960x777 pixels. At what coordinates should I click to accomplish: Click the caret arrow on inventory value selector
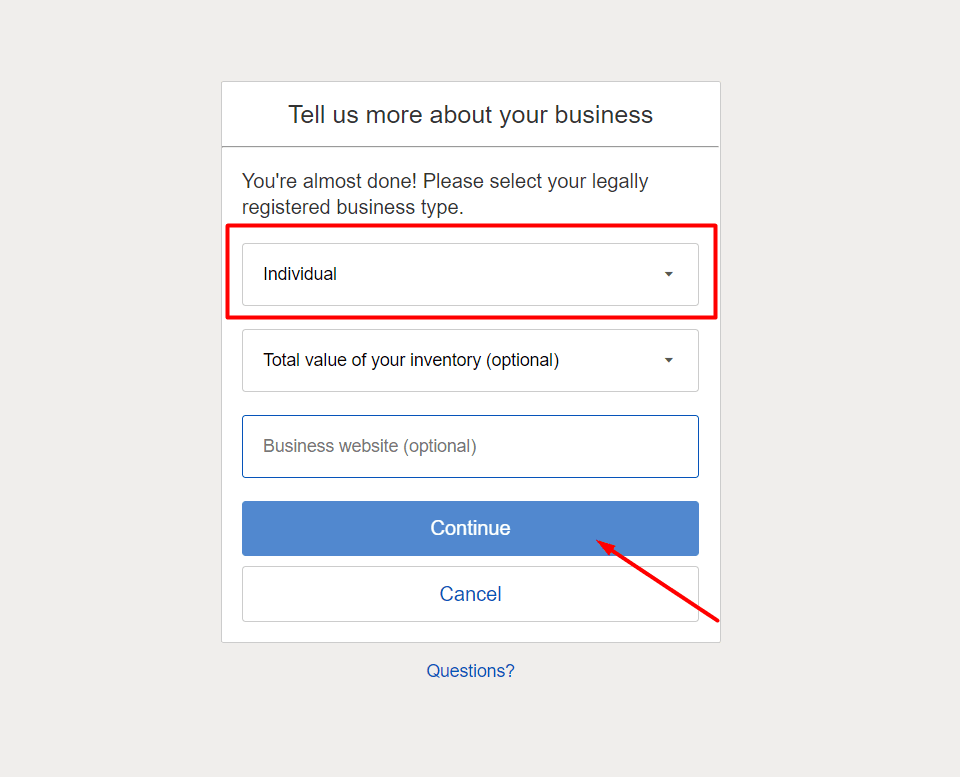pyautogui.click(x=669, y=360)
